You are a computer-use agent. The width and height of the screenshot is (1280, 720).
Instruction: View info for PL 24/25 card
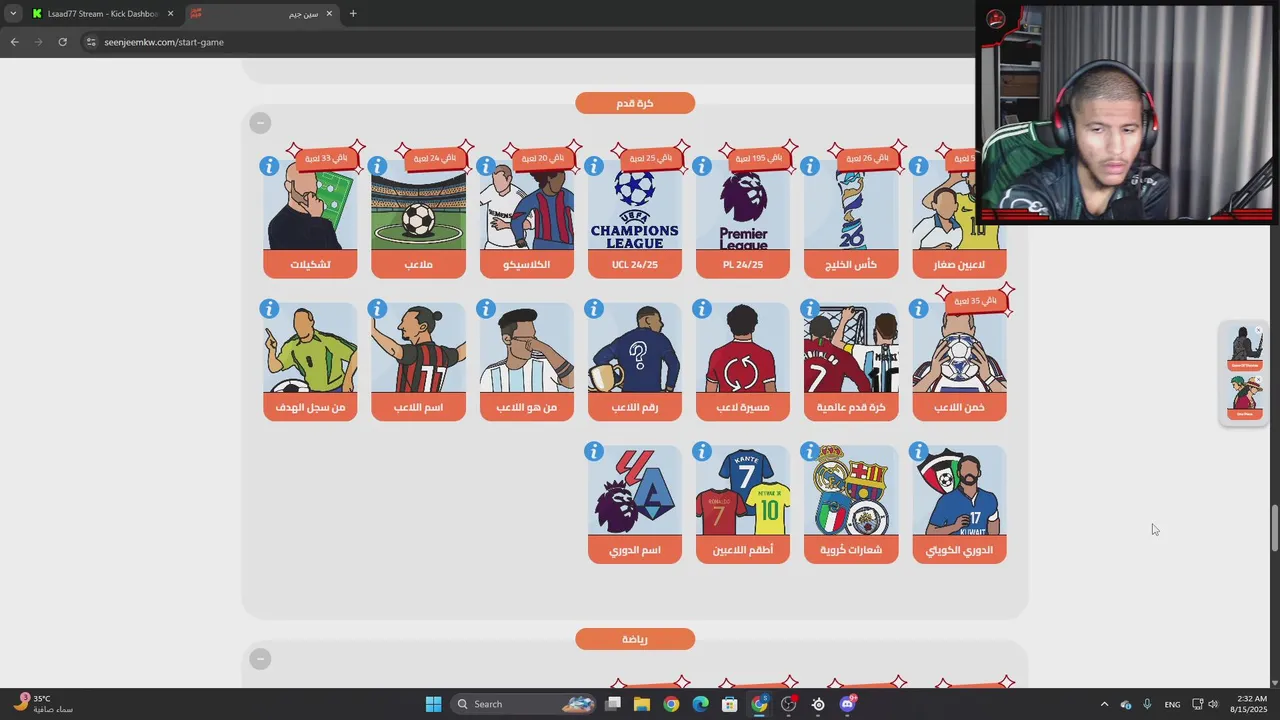[x=702, y=166]
